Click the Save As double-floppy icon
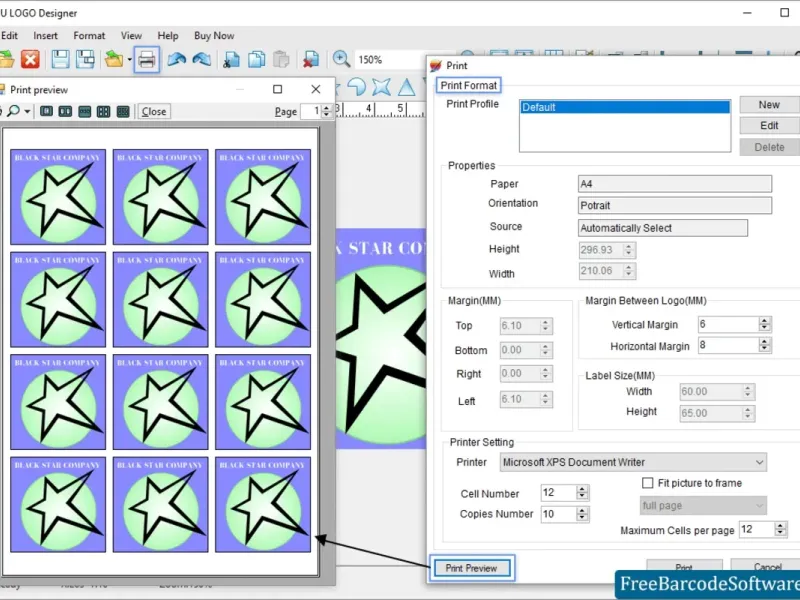 (85, 60)
